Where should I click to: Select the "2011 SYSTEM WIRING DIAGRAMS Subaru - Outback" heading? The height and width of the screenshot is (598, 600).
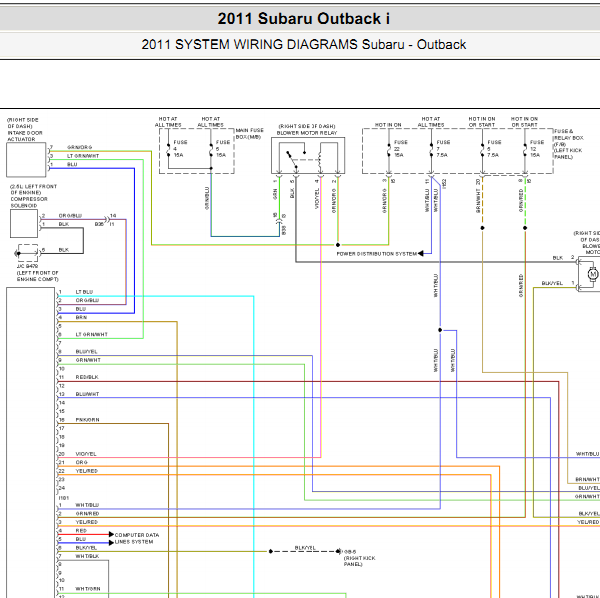(303, 44)
